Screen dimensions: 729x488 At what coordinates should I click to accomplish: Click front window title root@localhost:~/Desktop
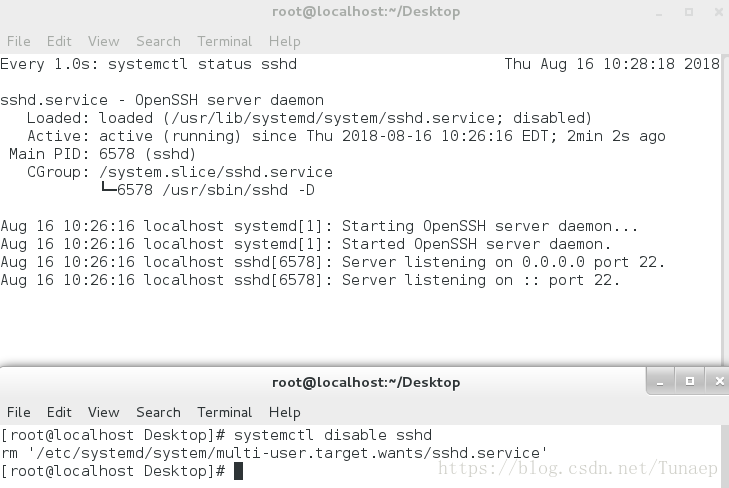(366, 382)
